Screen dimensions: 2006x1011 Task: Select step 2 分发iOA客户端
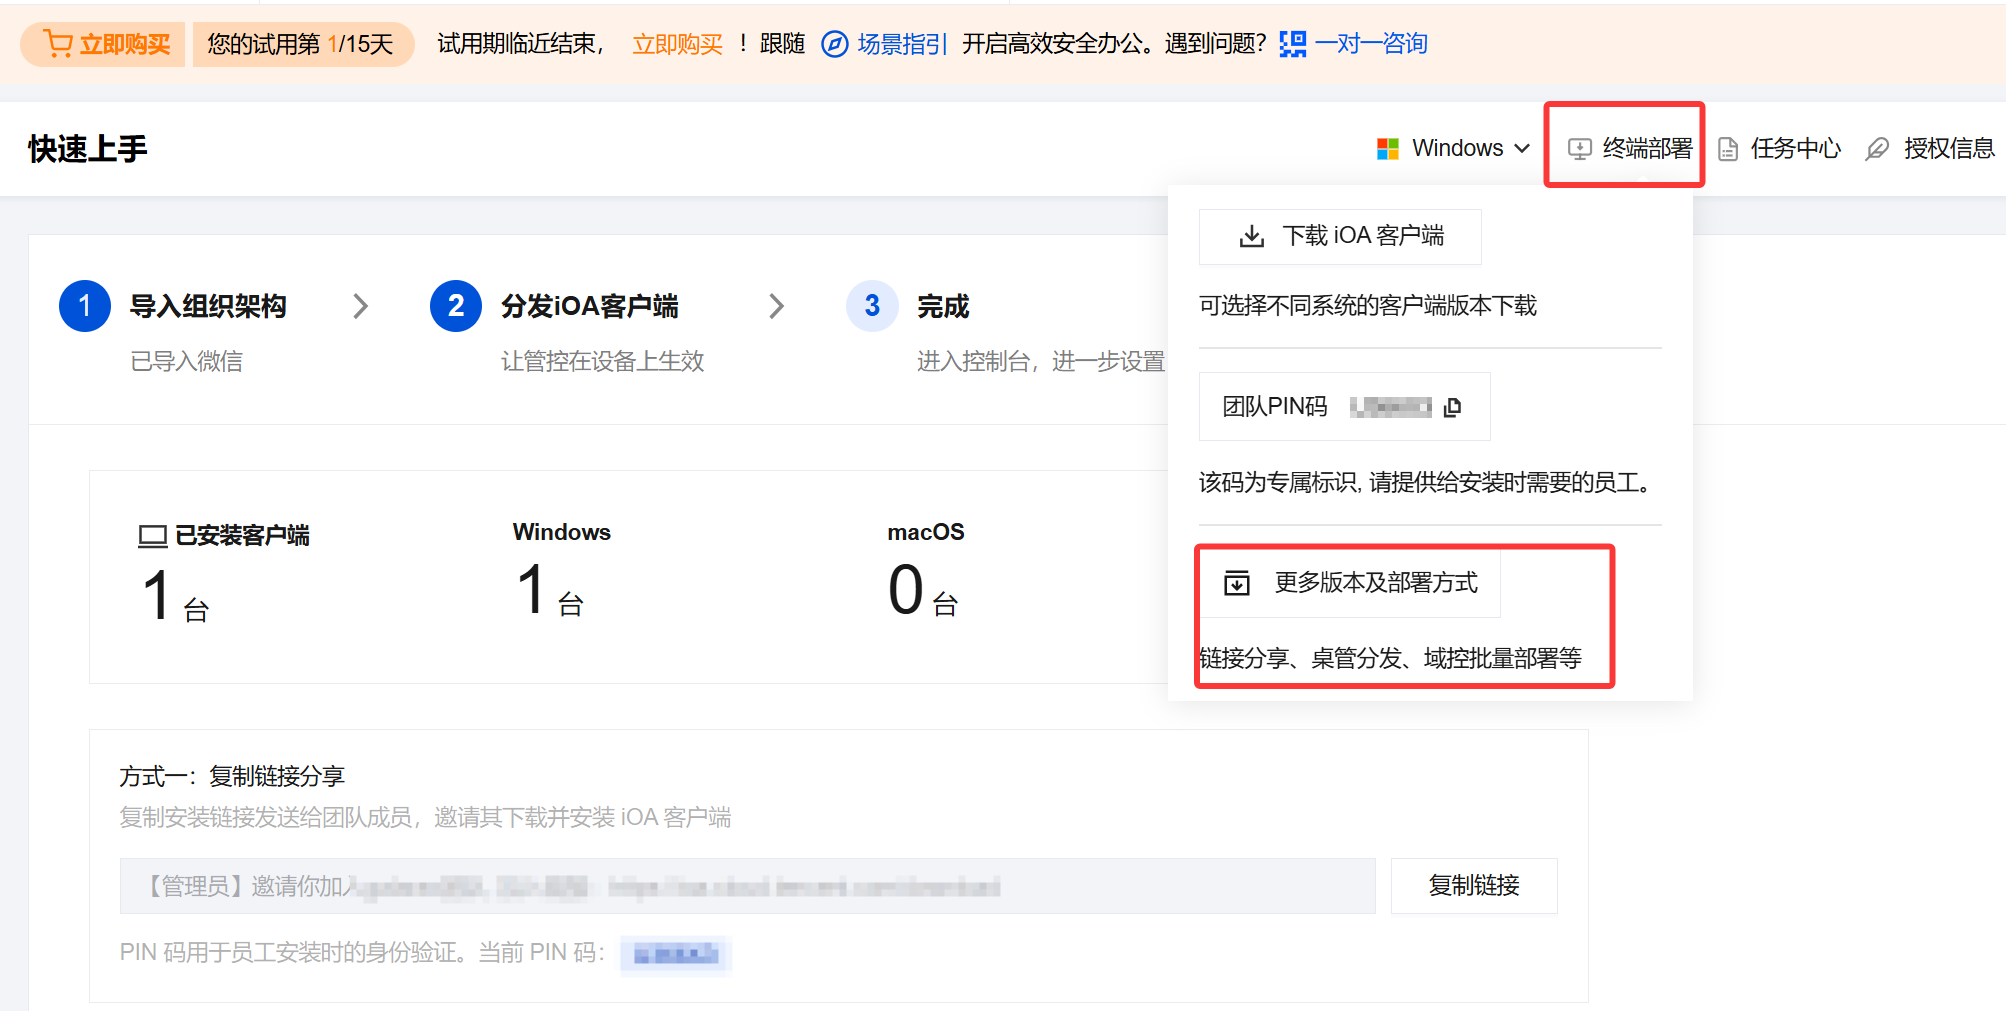tap(588, 306)
